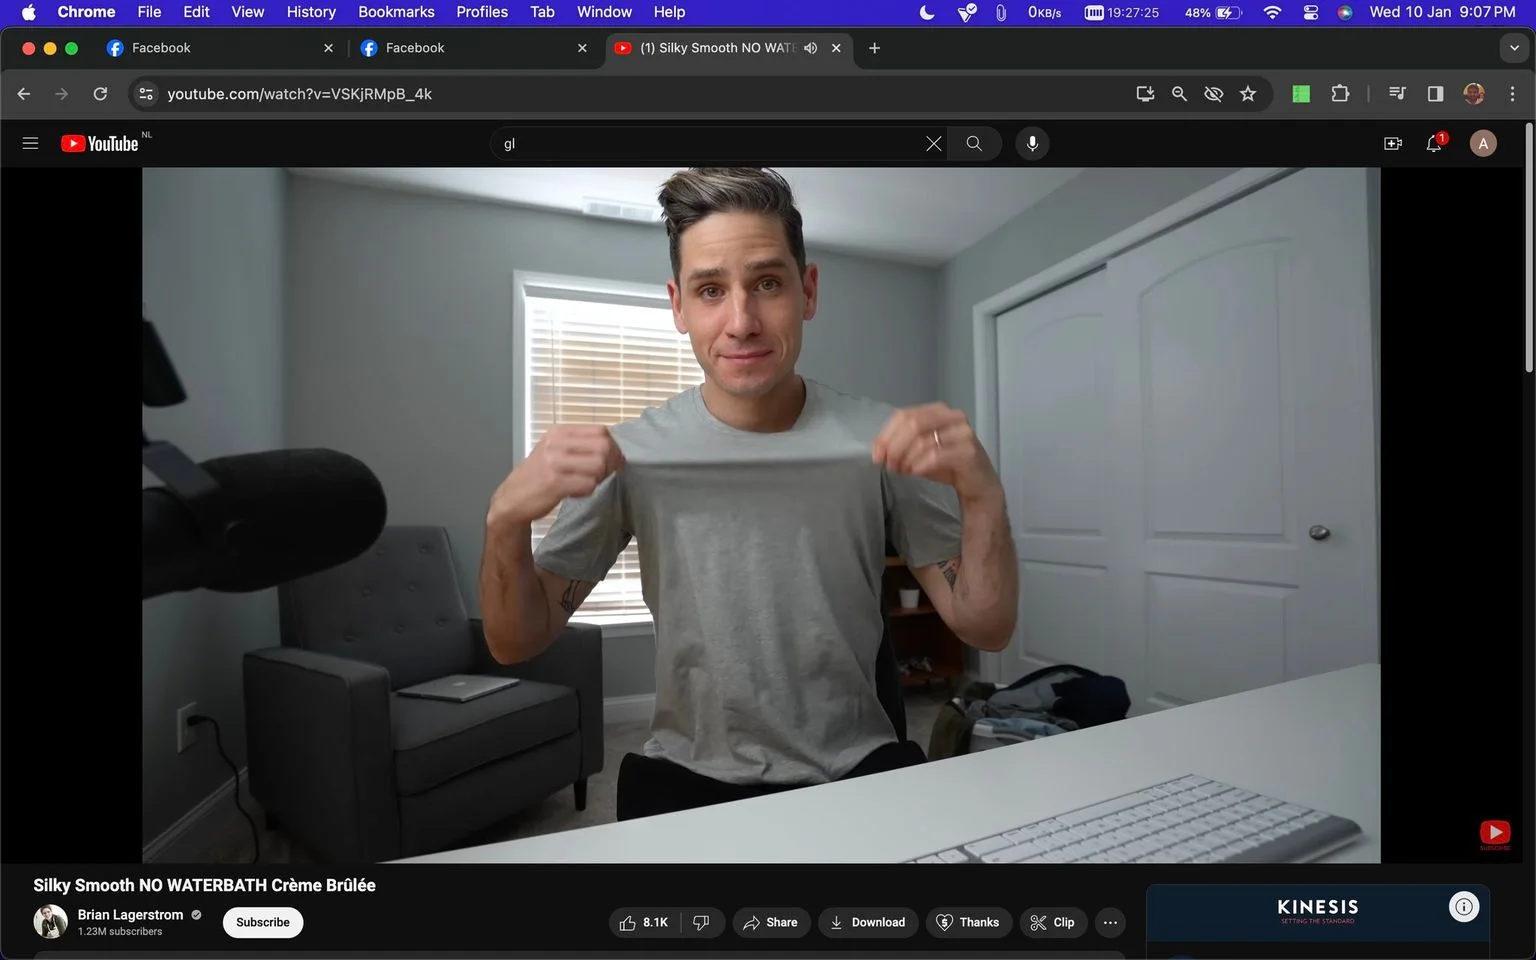Click the voice search microphone icon
The width and height of the screenshot is (1536, 960).
point(1032,143)
